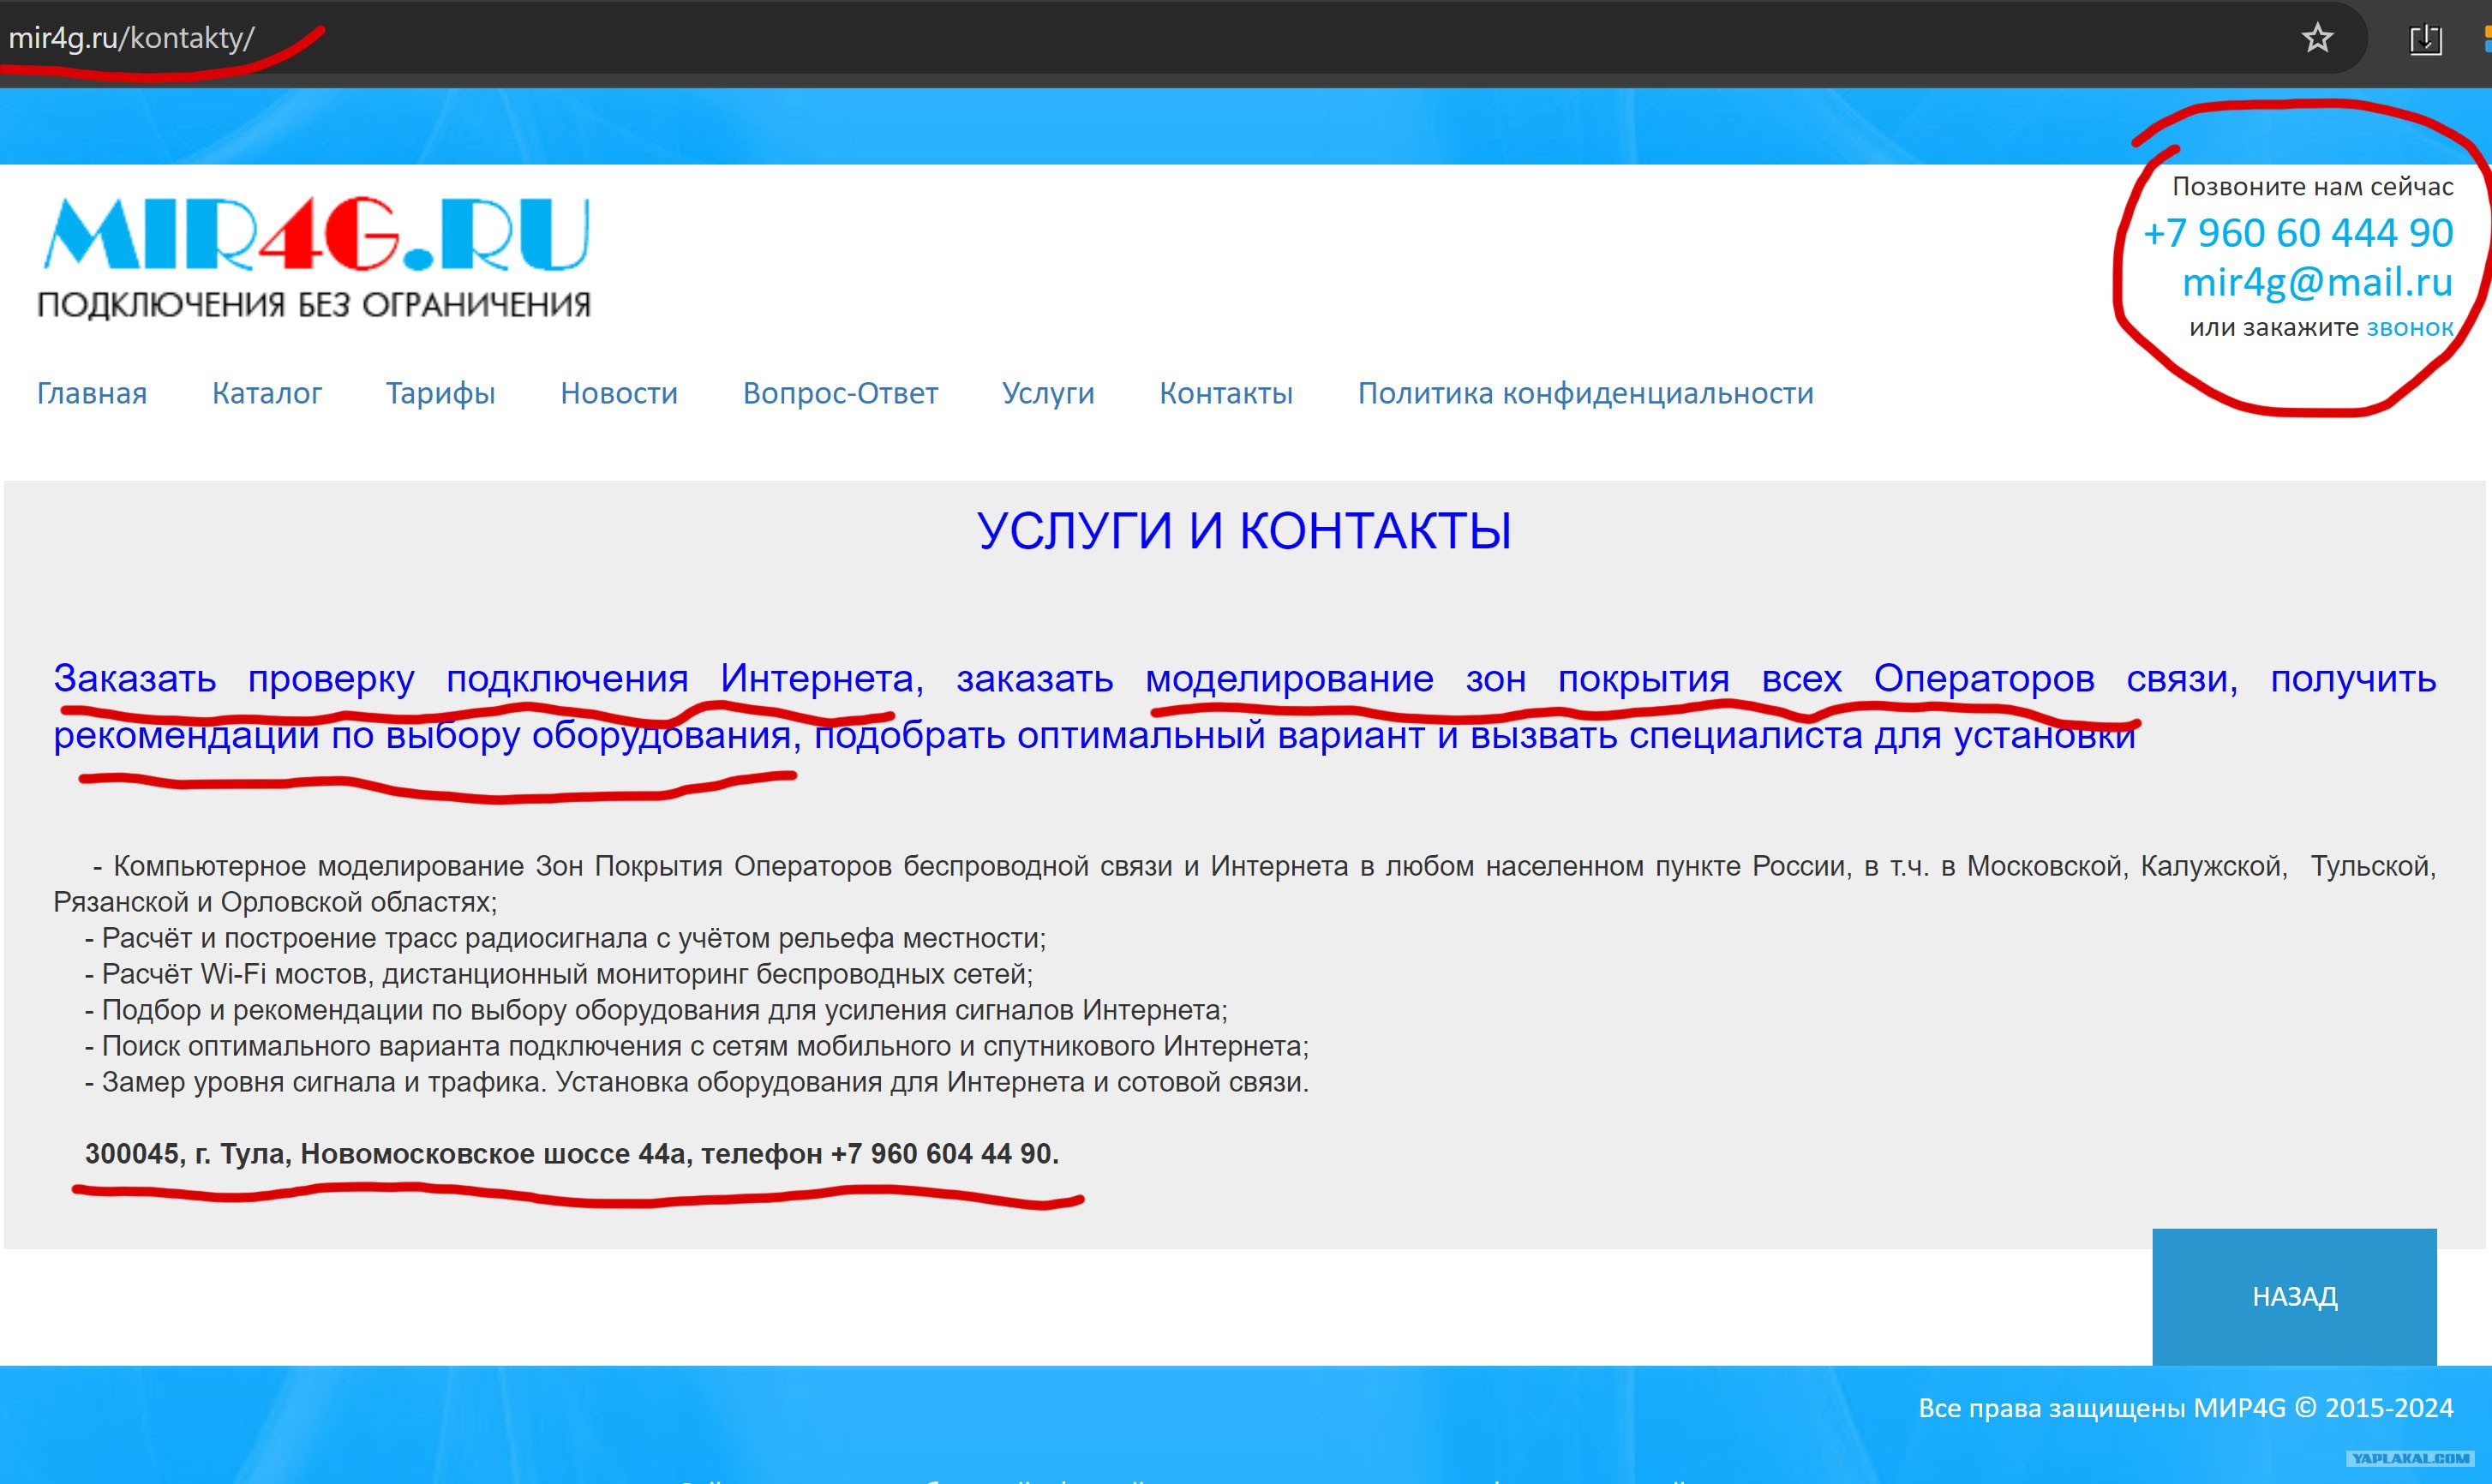Screen dimensions: 2492x1484
Task: Call the header phone +7 960 60 444 90
Action: pyautogui.click(x=2298, y=233)
